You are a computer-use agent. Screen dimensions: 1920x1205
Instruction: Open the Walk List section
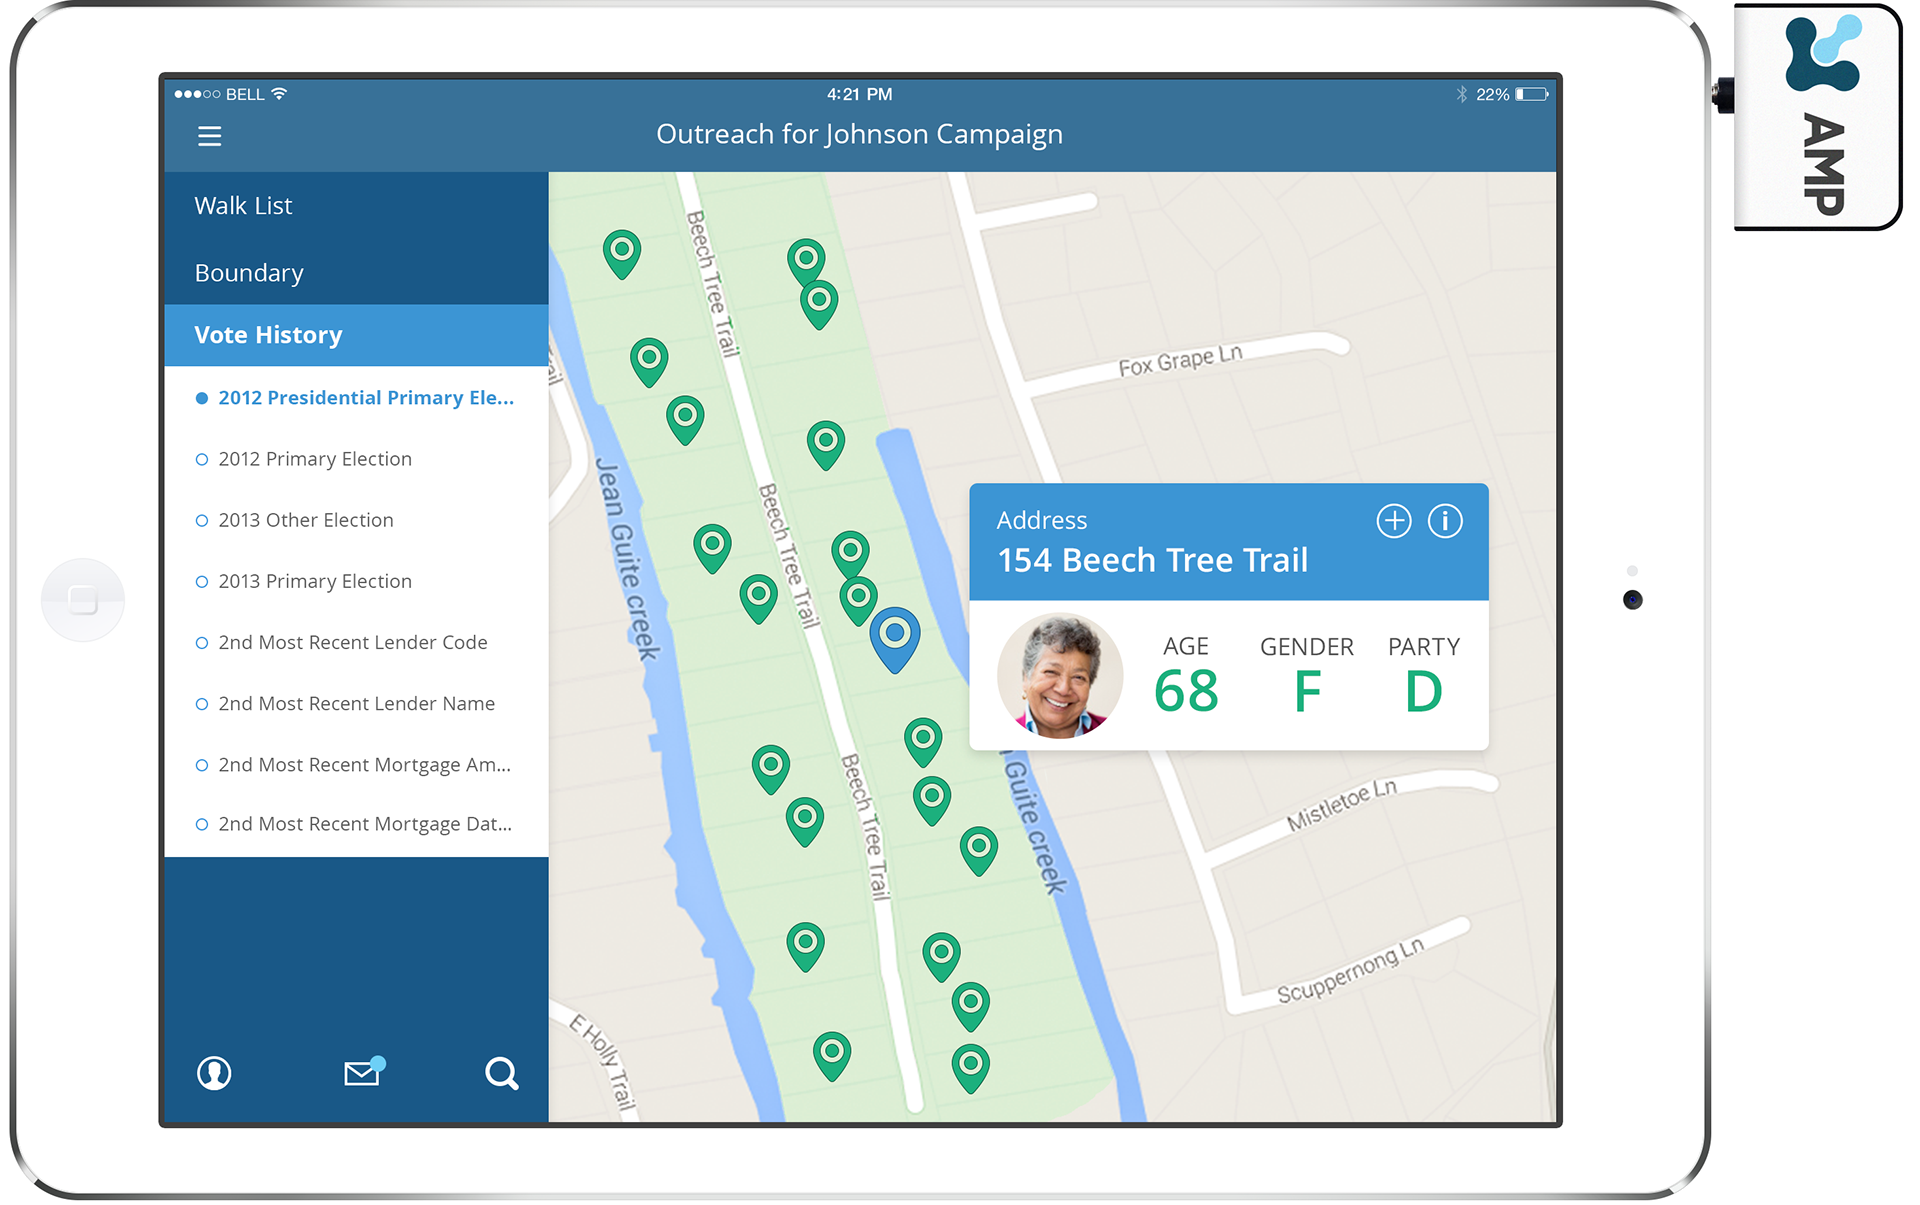pyautogui.click(x=356, y=206)
